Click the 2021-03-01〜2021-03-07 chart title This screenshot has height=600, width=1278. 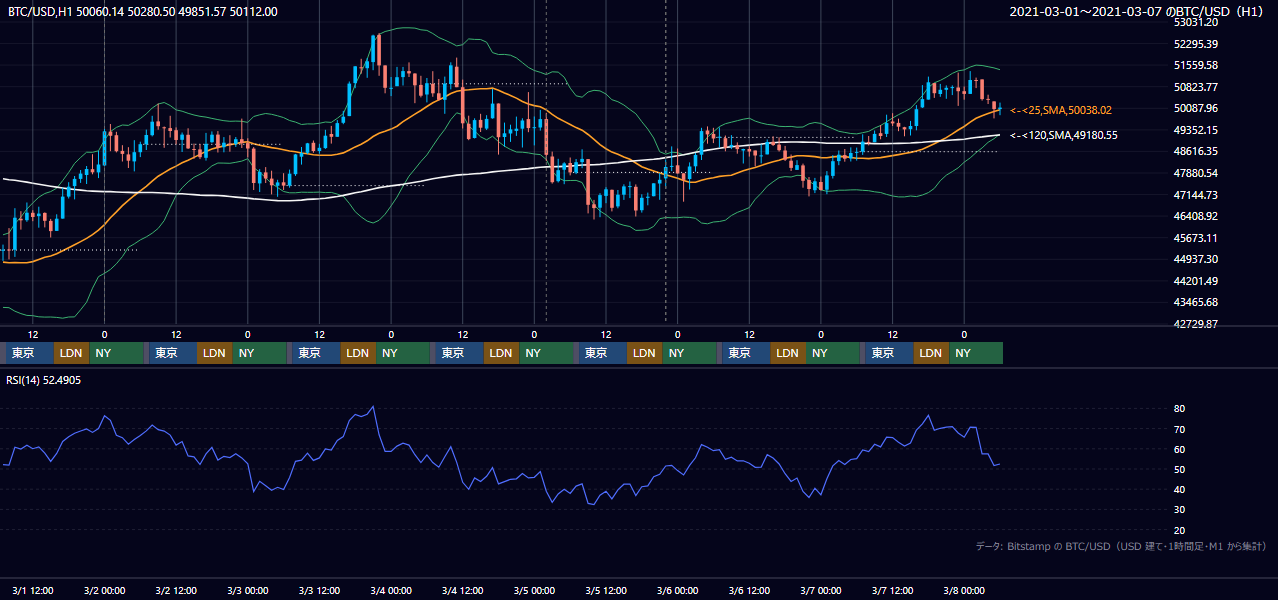tap(1138, 11)
